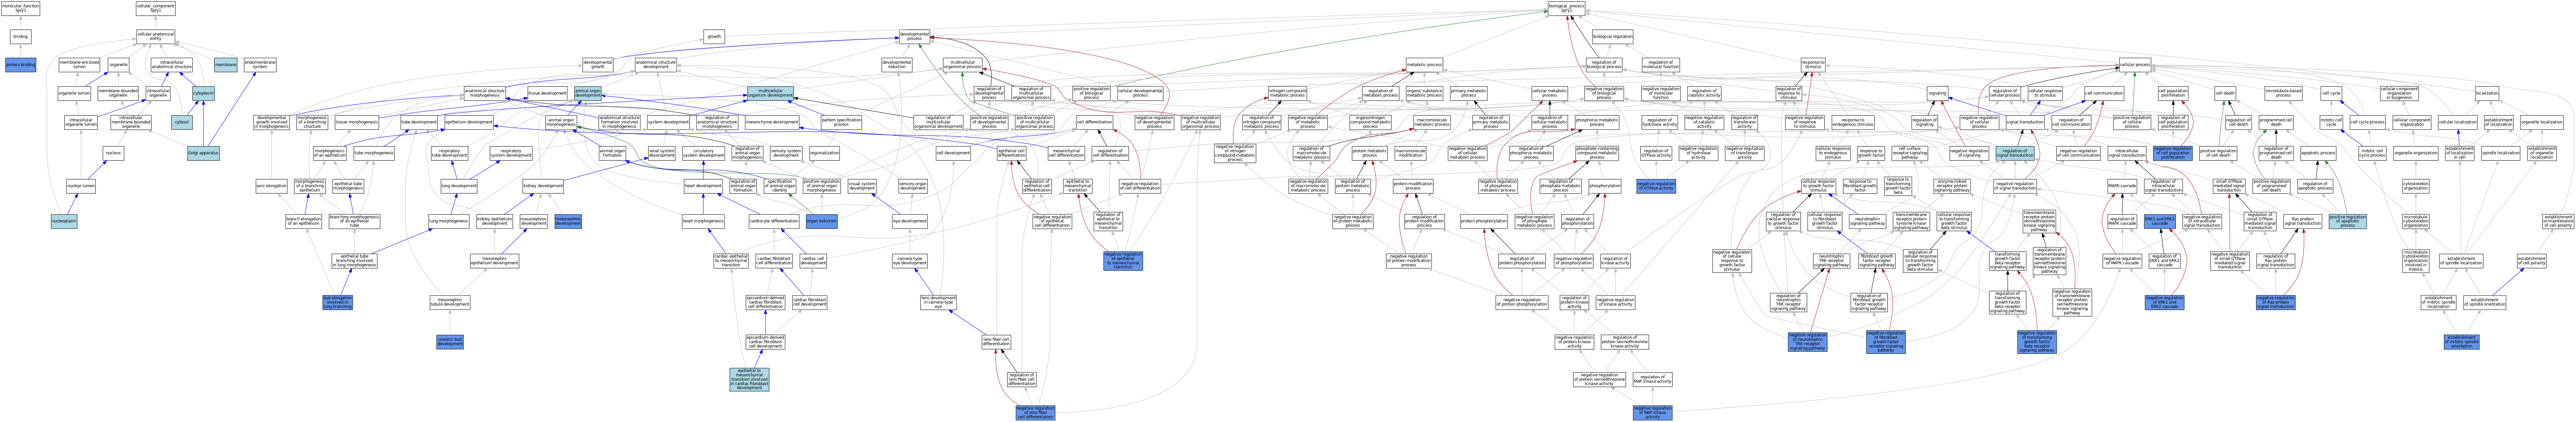Select light-blue 'regulation of signal transduction' node

pyautogui.click(x=2015, y=153)
